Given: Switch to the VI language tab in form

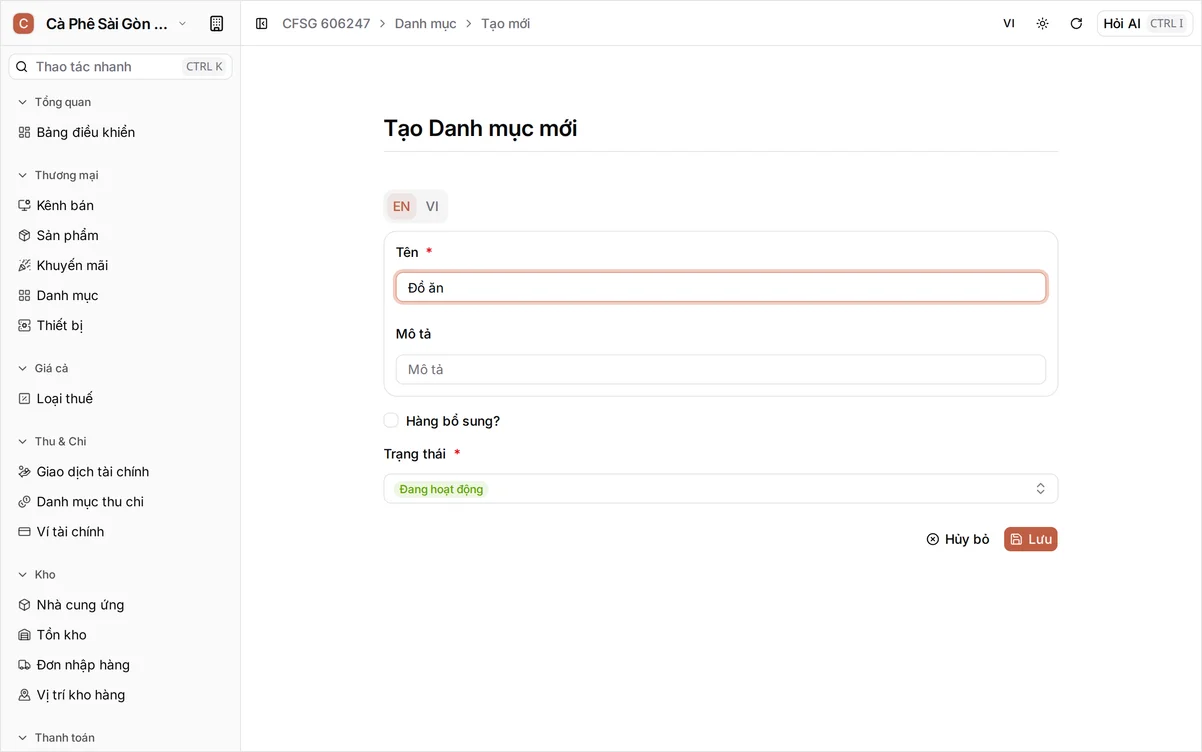Looking at the screenshot, I should coord(432,206).
